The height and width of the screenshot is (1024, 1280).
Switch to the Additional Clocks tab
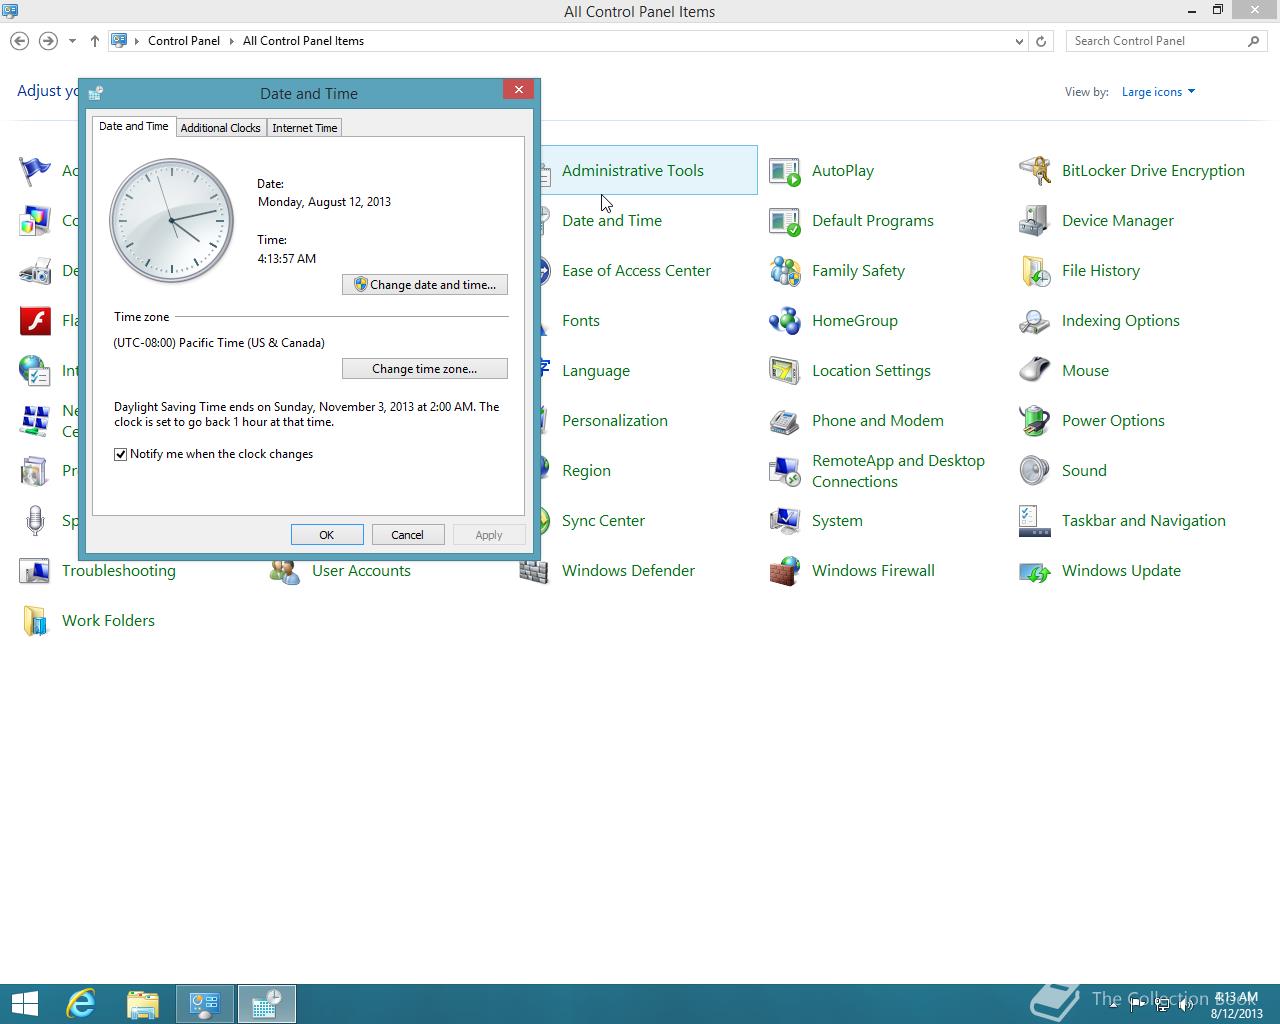pos(220,128)
